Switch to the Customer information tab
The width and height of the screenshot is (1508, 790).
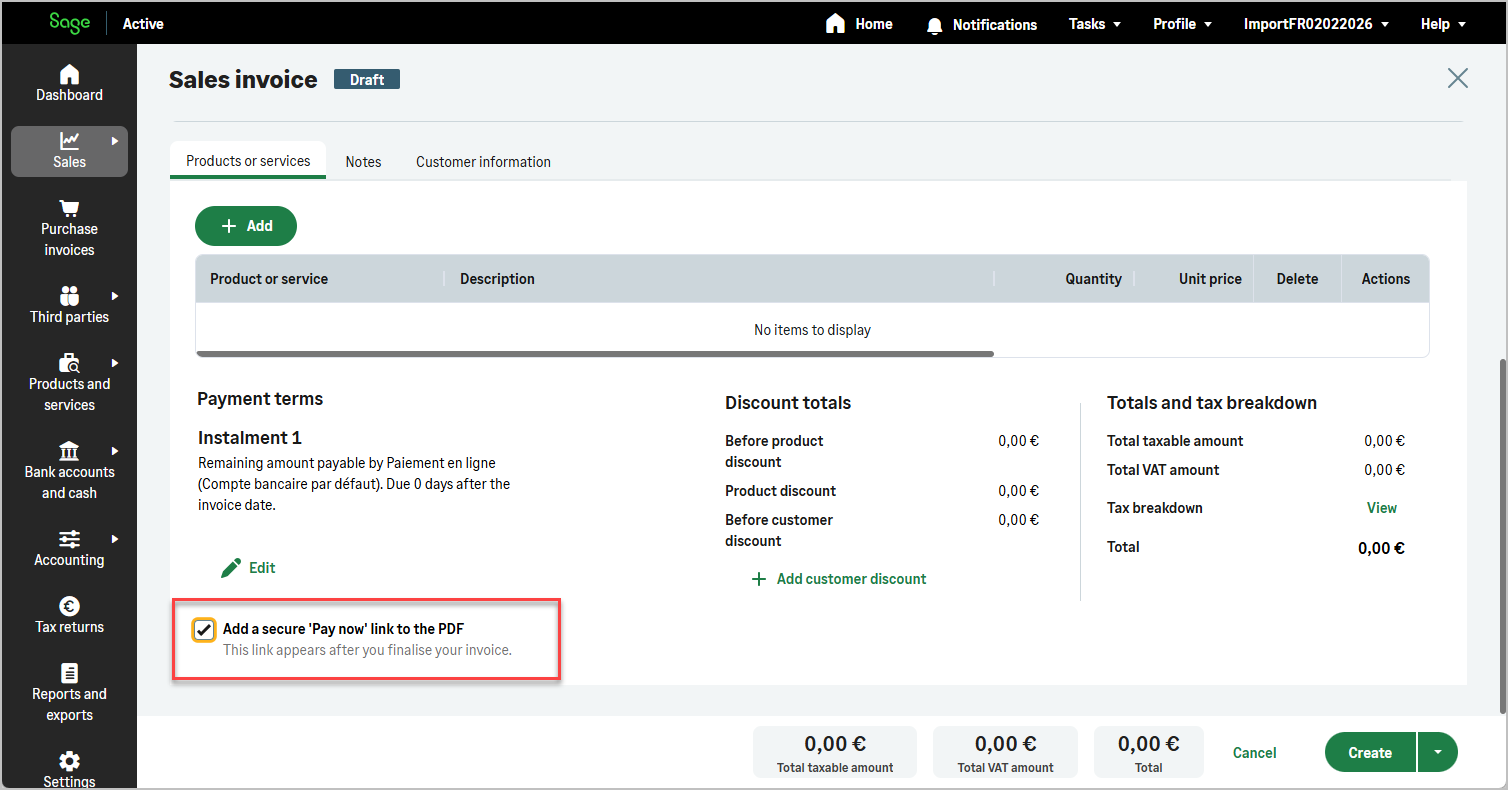click(483, 161)
